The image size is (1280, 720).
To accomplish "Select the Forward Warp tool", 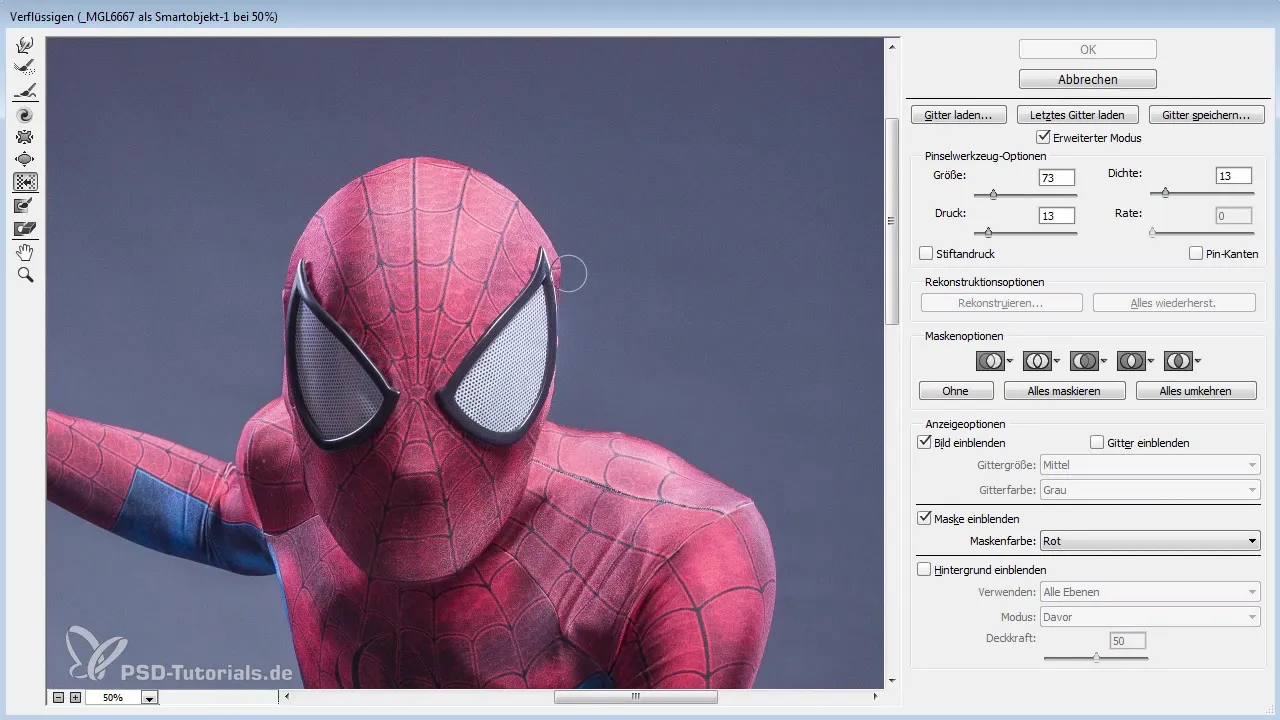I will coord(26,45).
